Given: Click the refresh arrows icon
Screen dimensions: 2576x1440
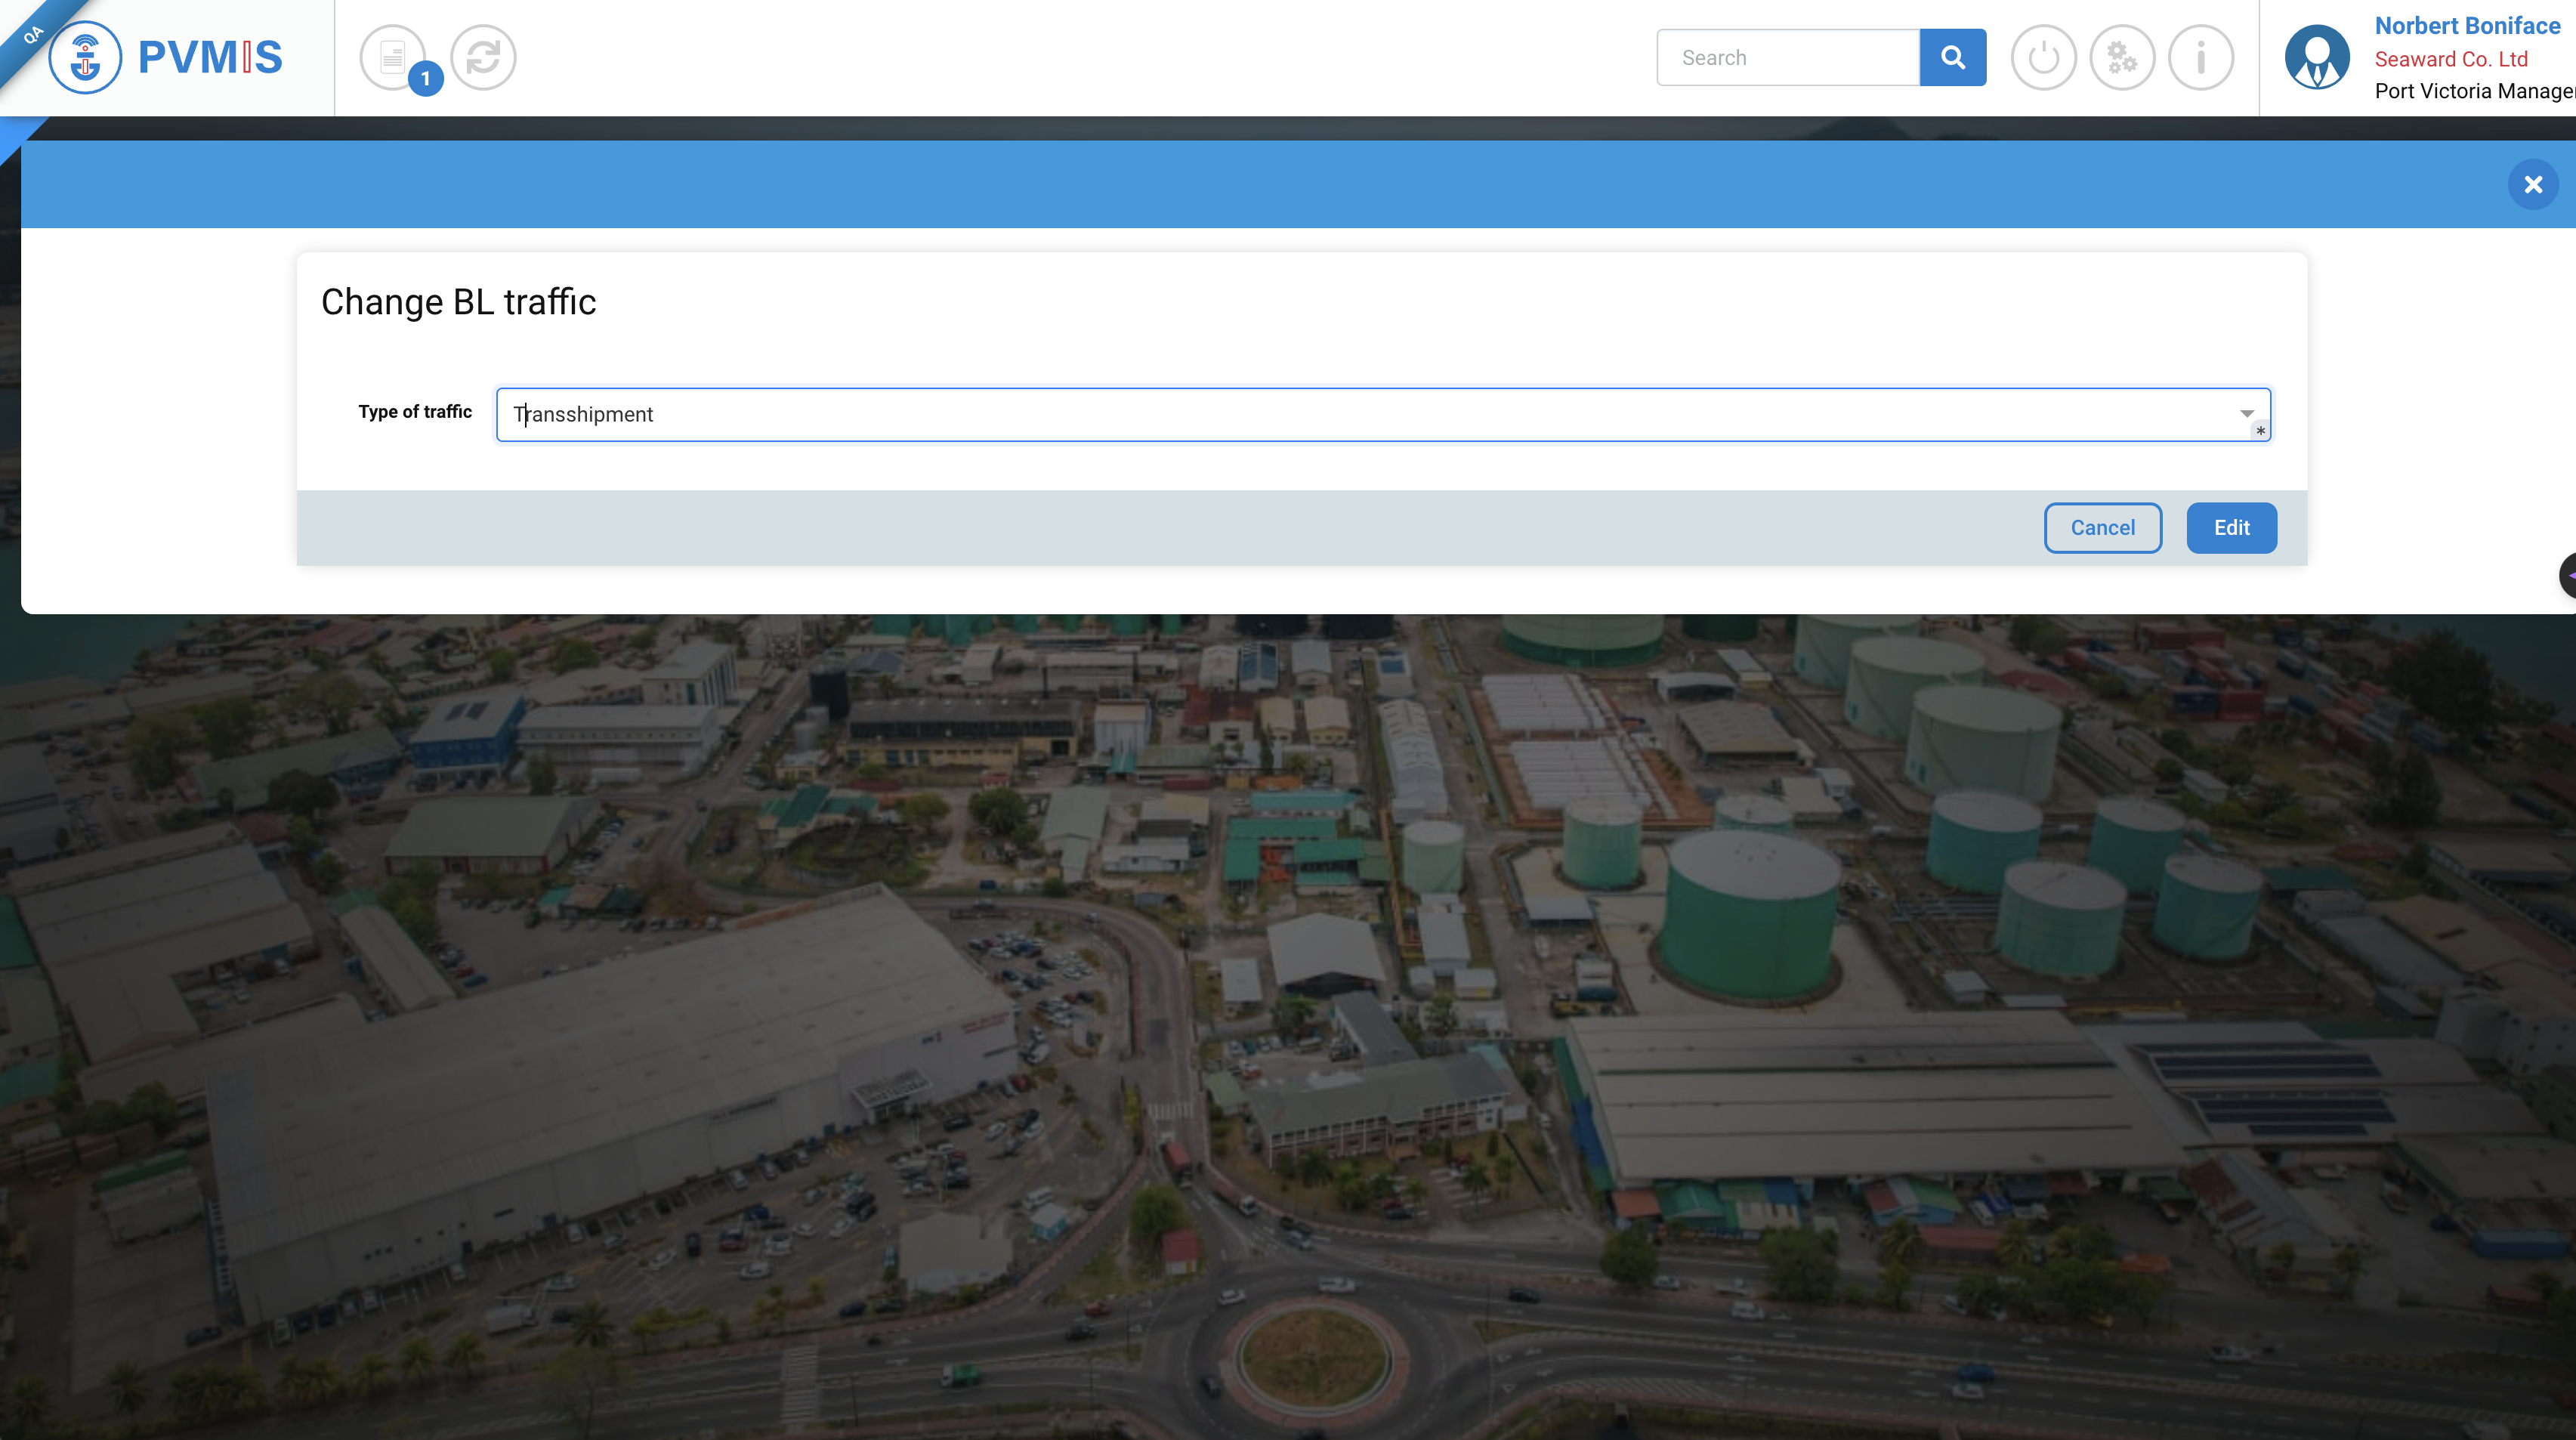Looking at the screenshot, I should (483, 57).
